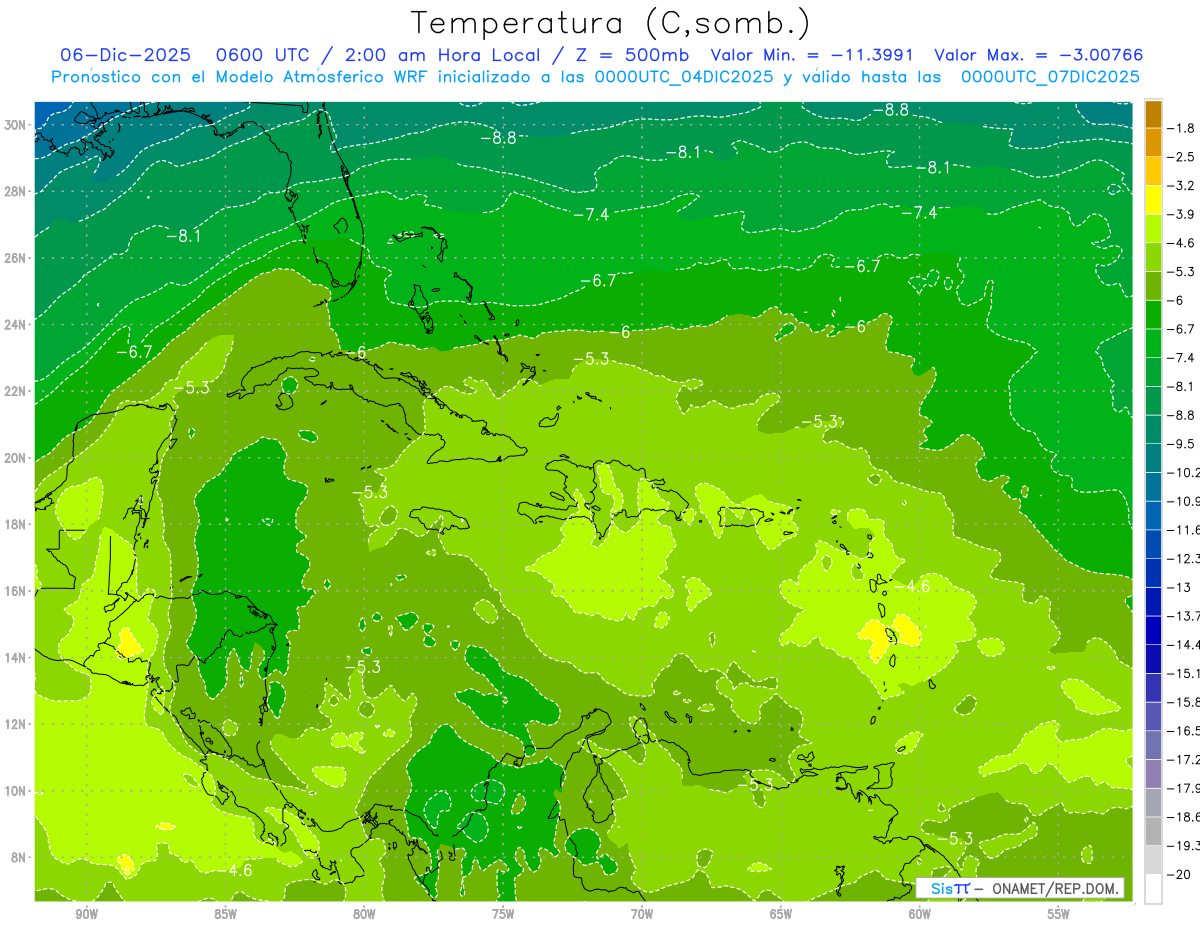Pick the blue legend swatch between -12.3 and -13

(x=1153, y=572)
